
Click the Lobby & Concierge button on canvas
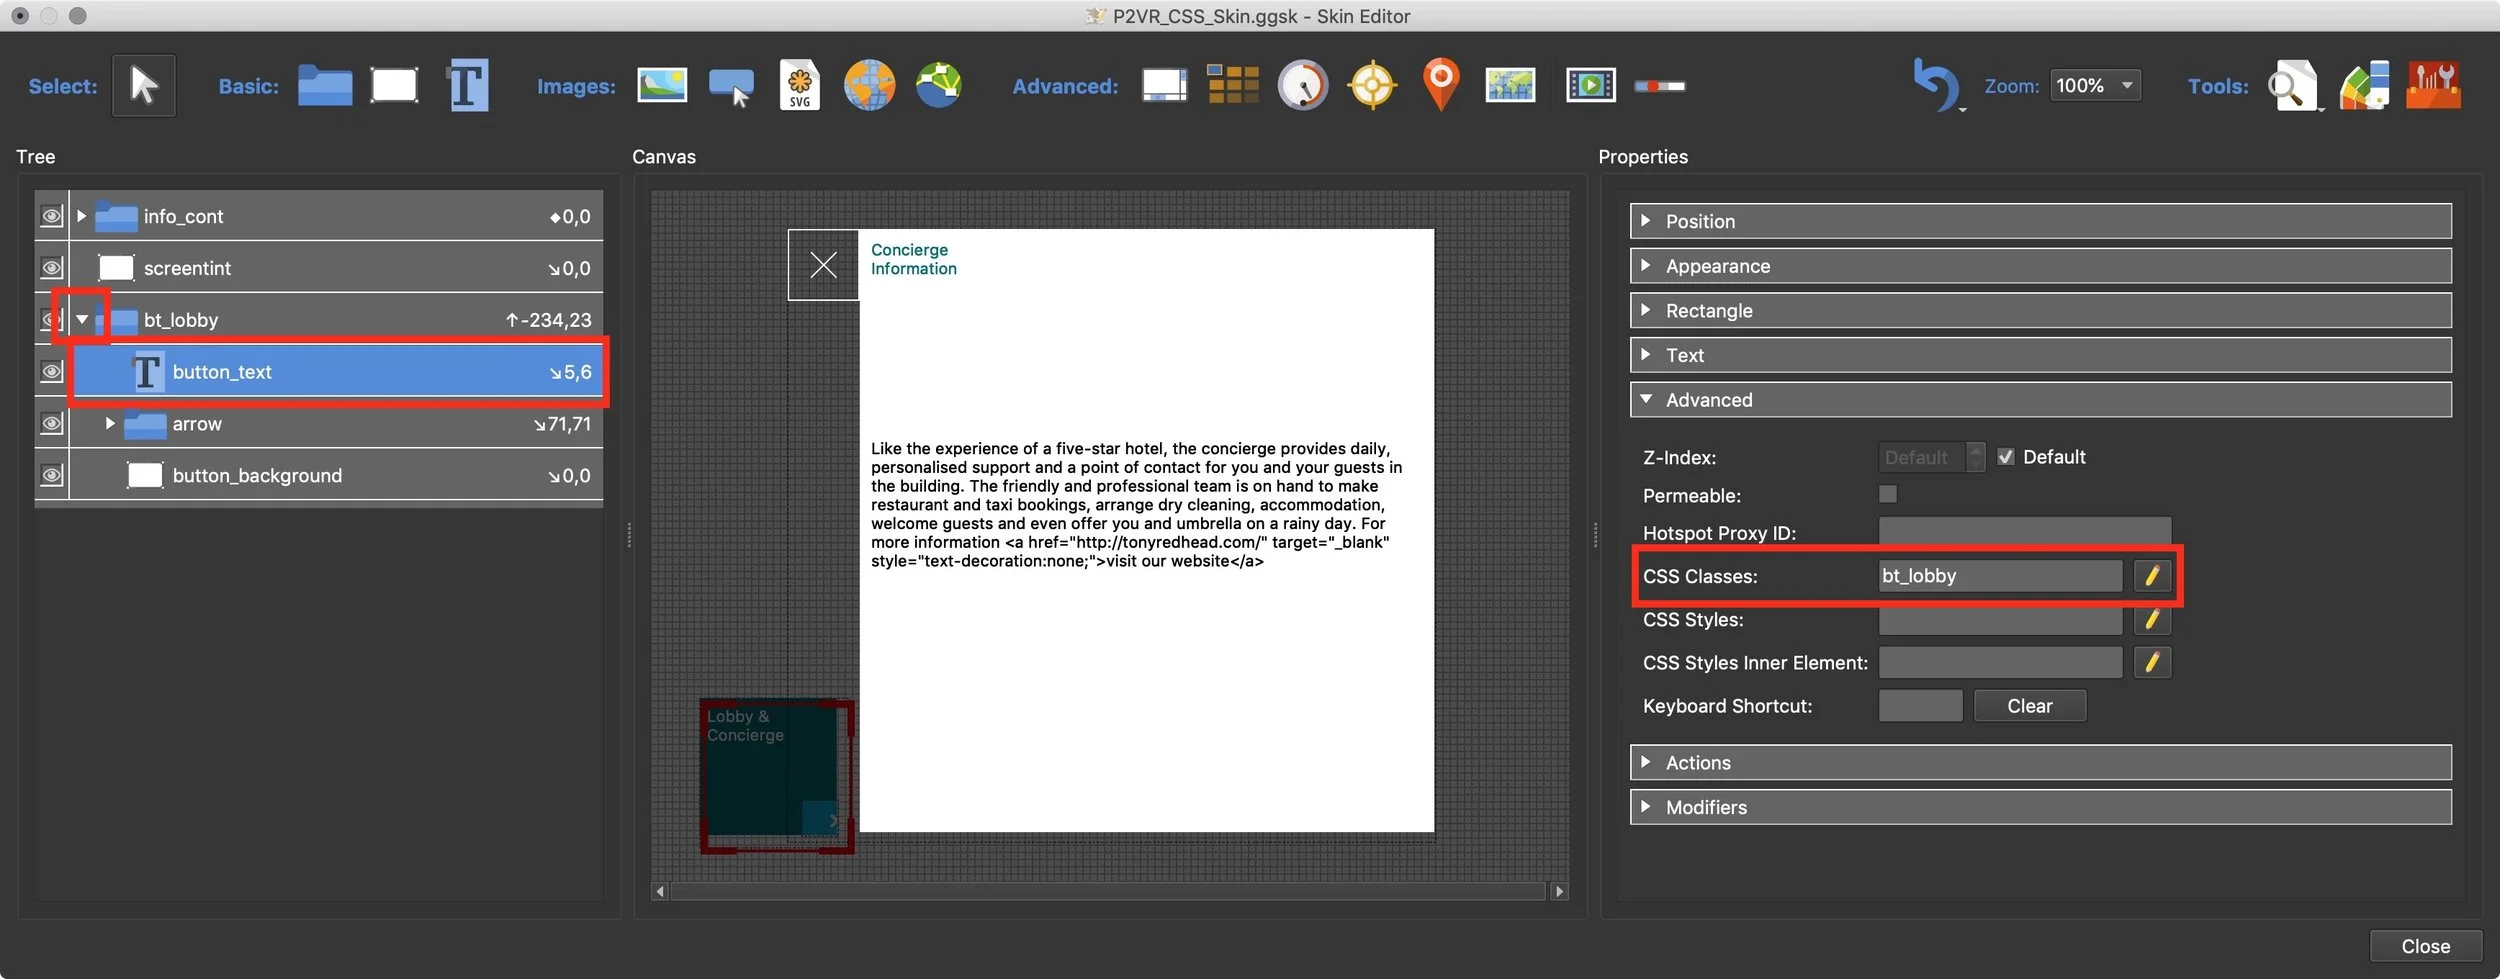coord(776,775)
